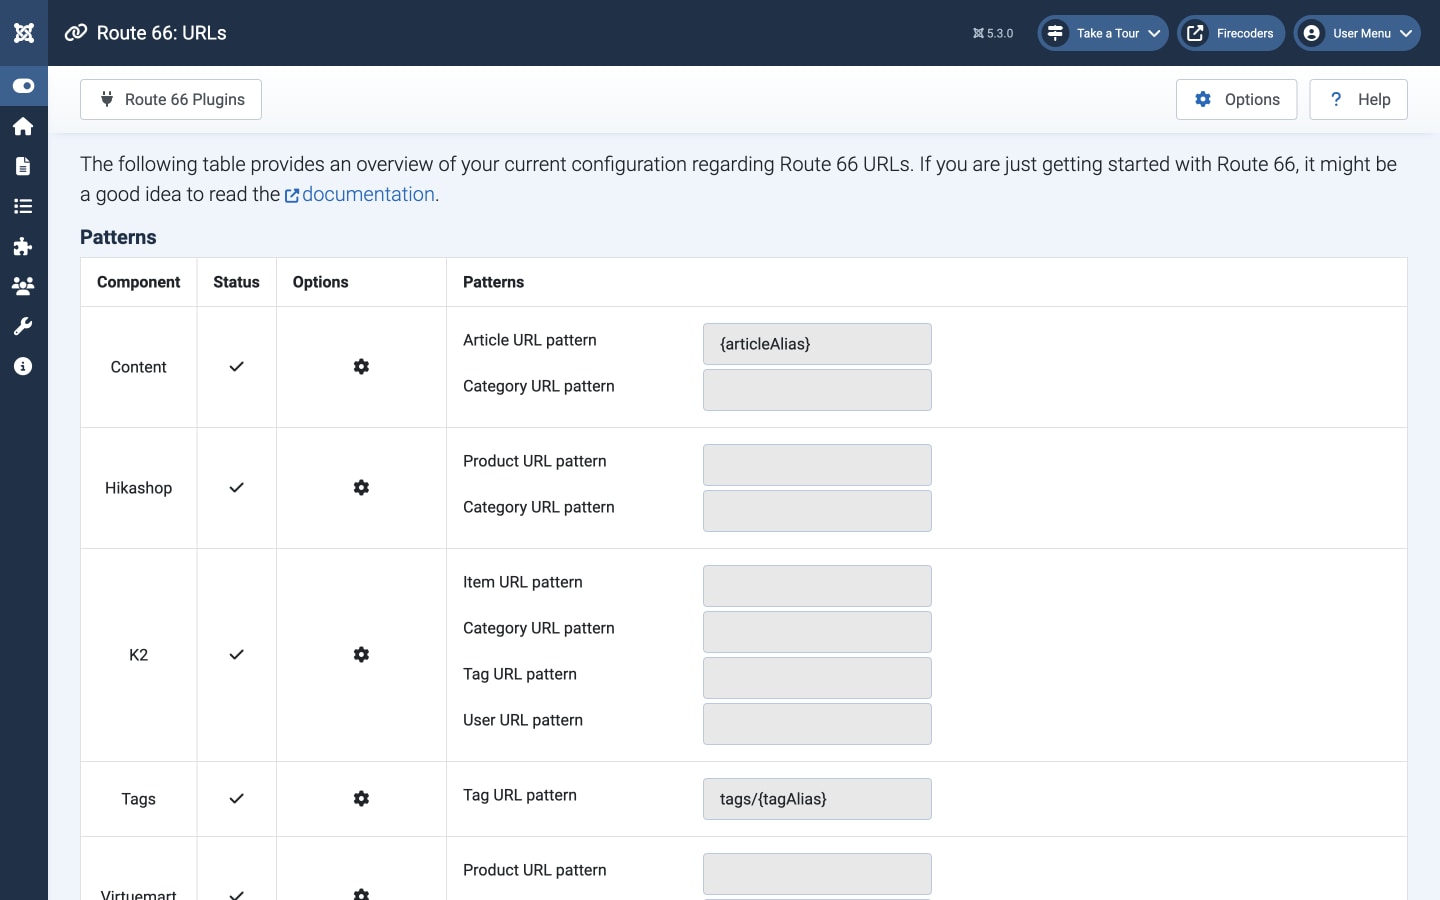
Task: Click the K2 component name cell
Action: tap(138, 655)
